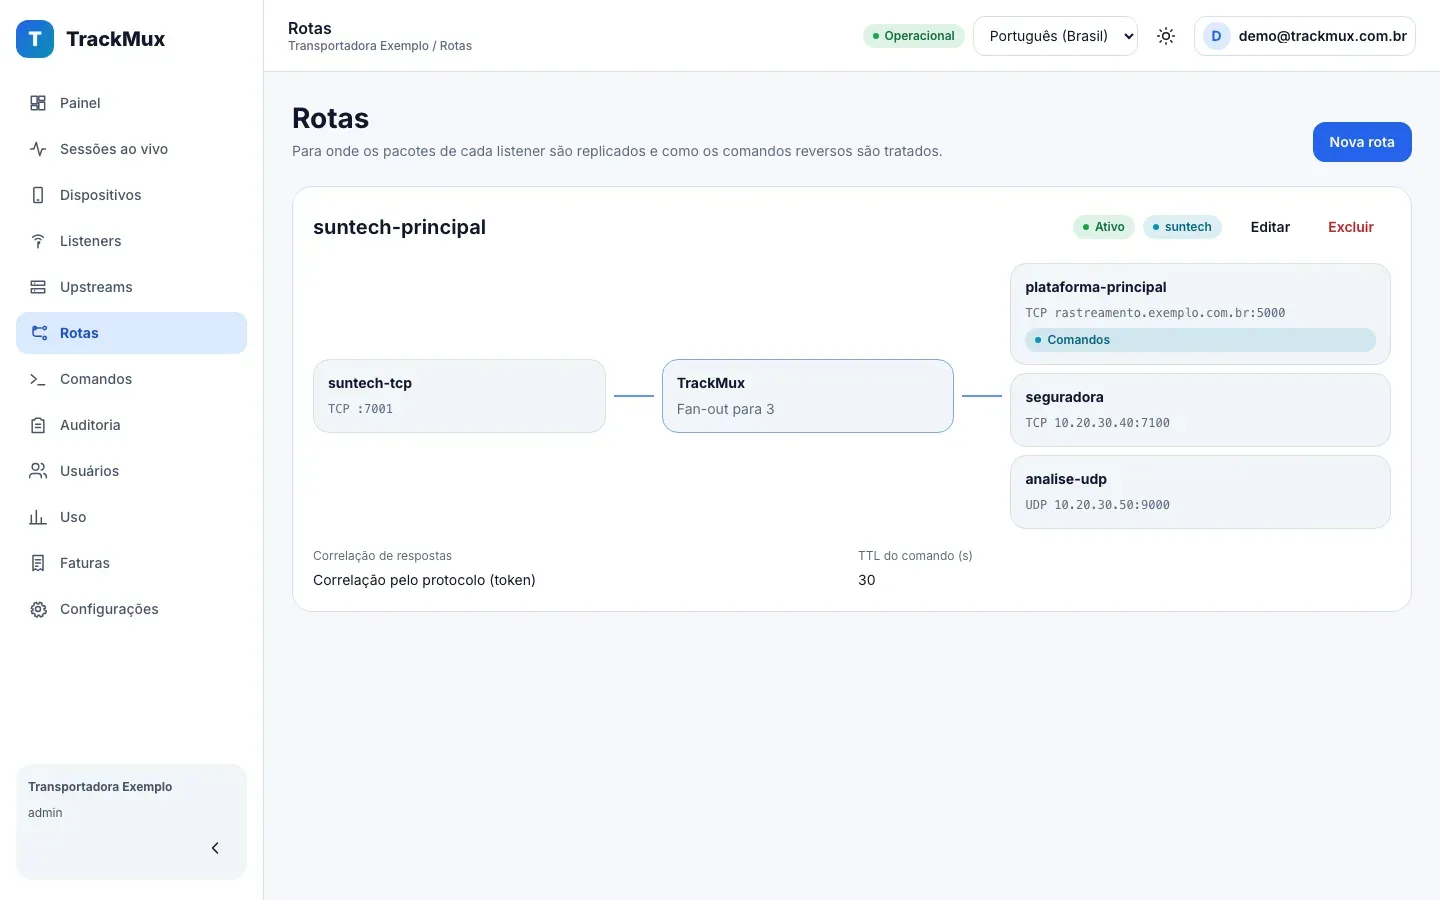The width and height of the screenshot is (1440, 900).
Task: Open Configurações settings page
Action: [131, 609]
